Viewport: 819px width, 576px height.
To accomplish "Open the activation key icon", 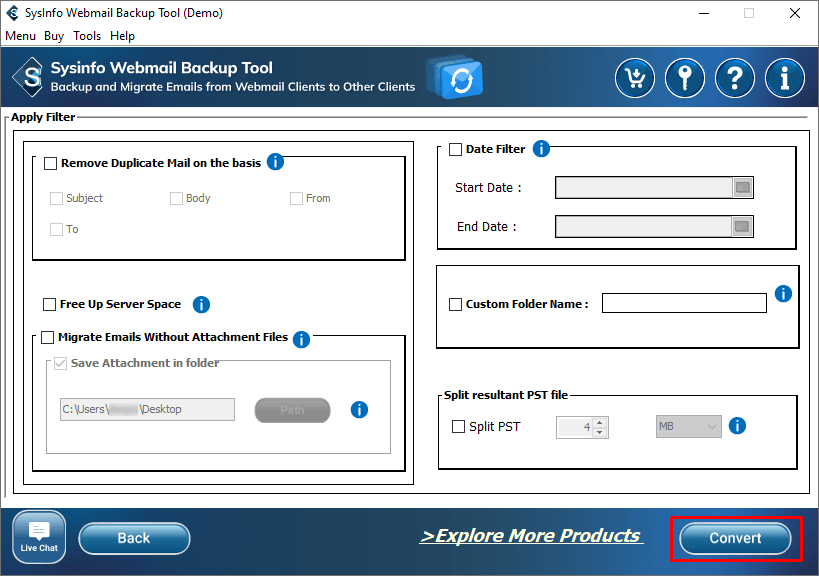I will pos(685,78).
